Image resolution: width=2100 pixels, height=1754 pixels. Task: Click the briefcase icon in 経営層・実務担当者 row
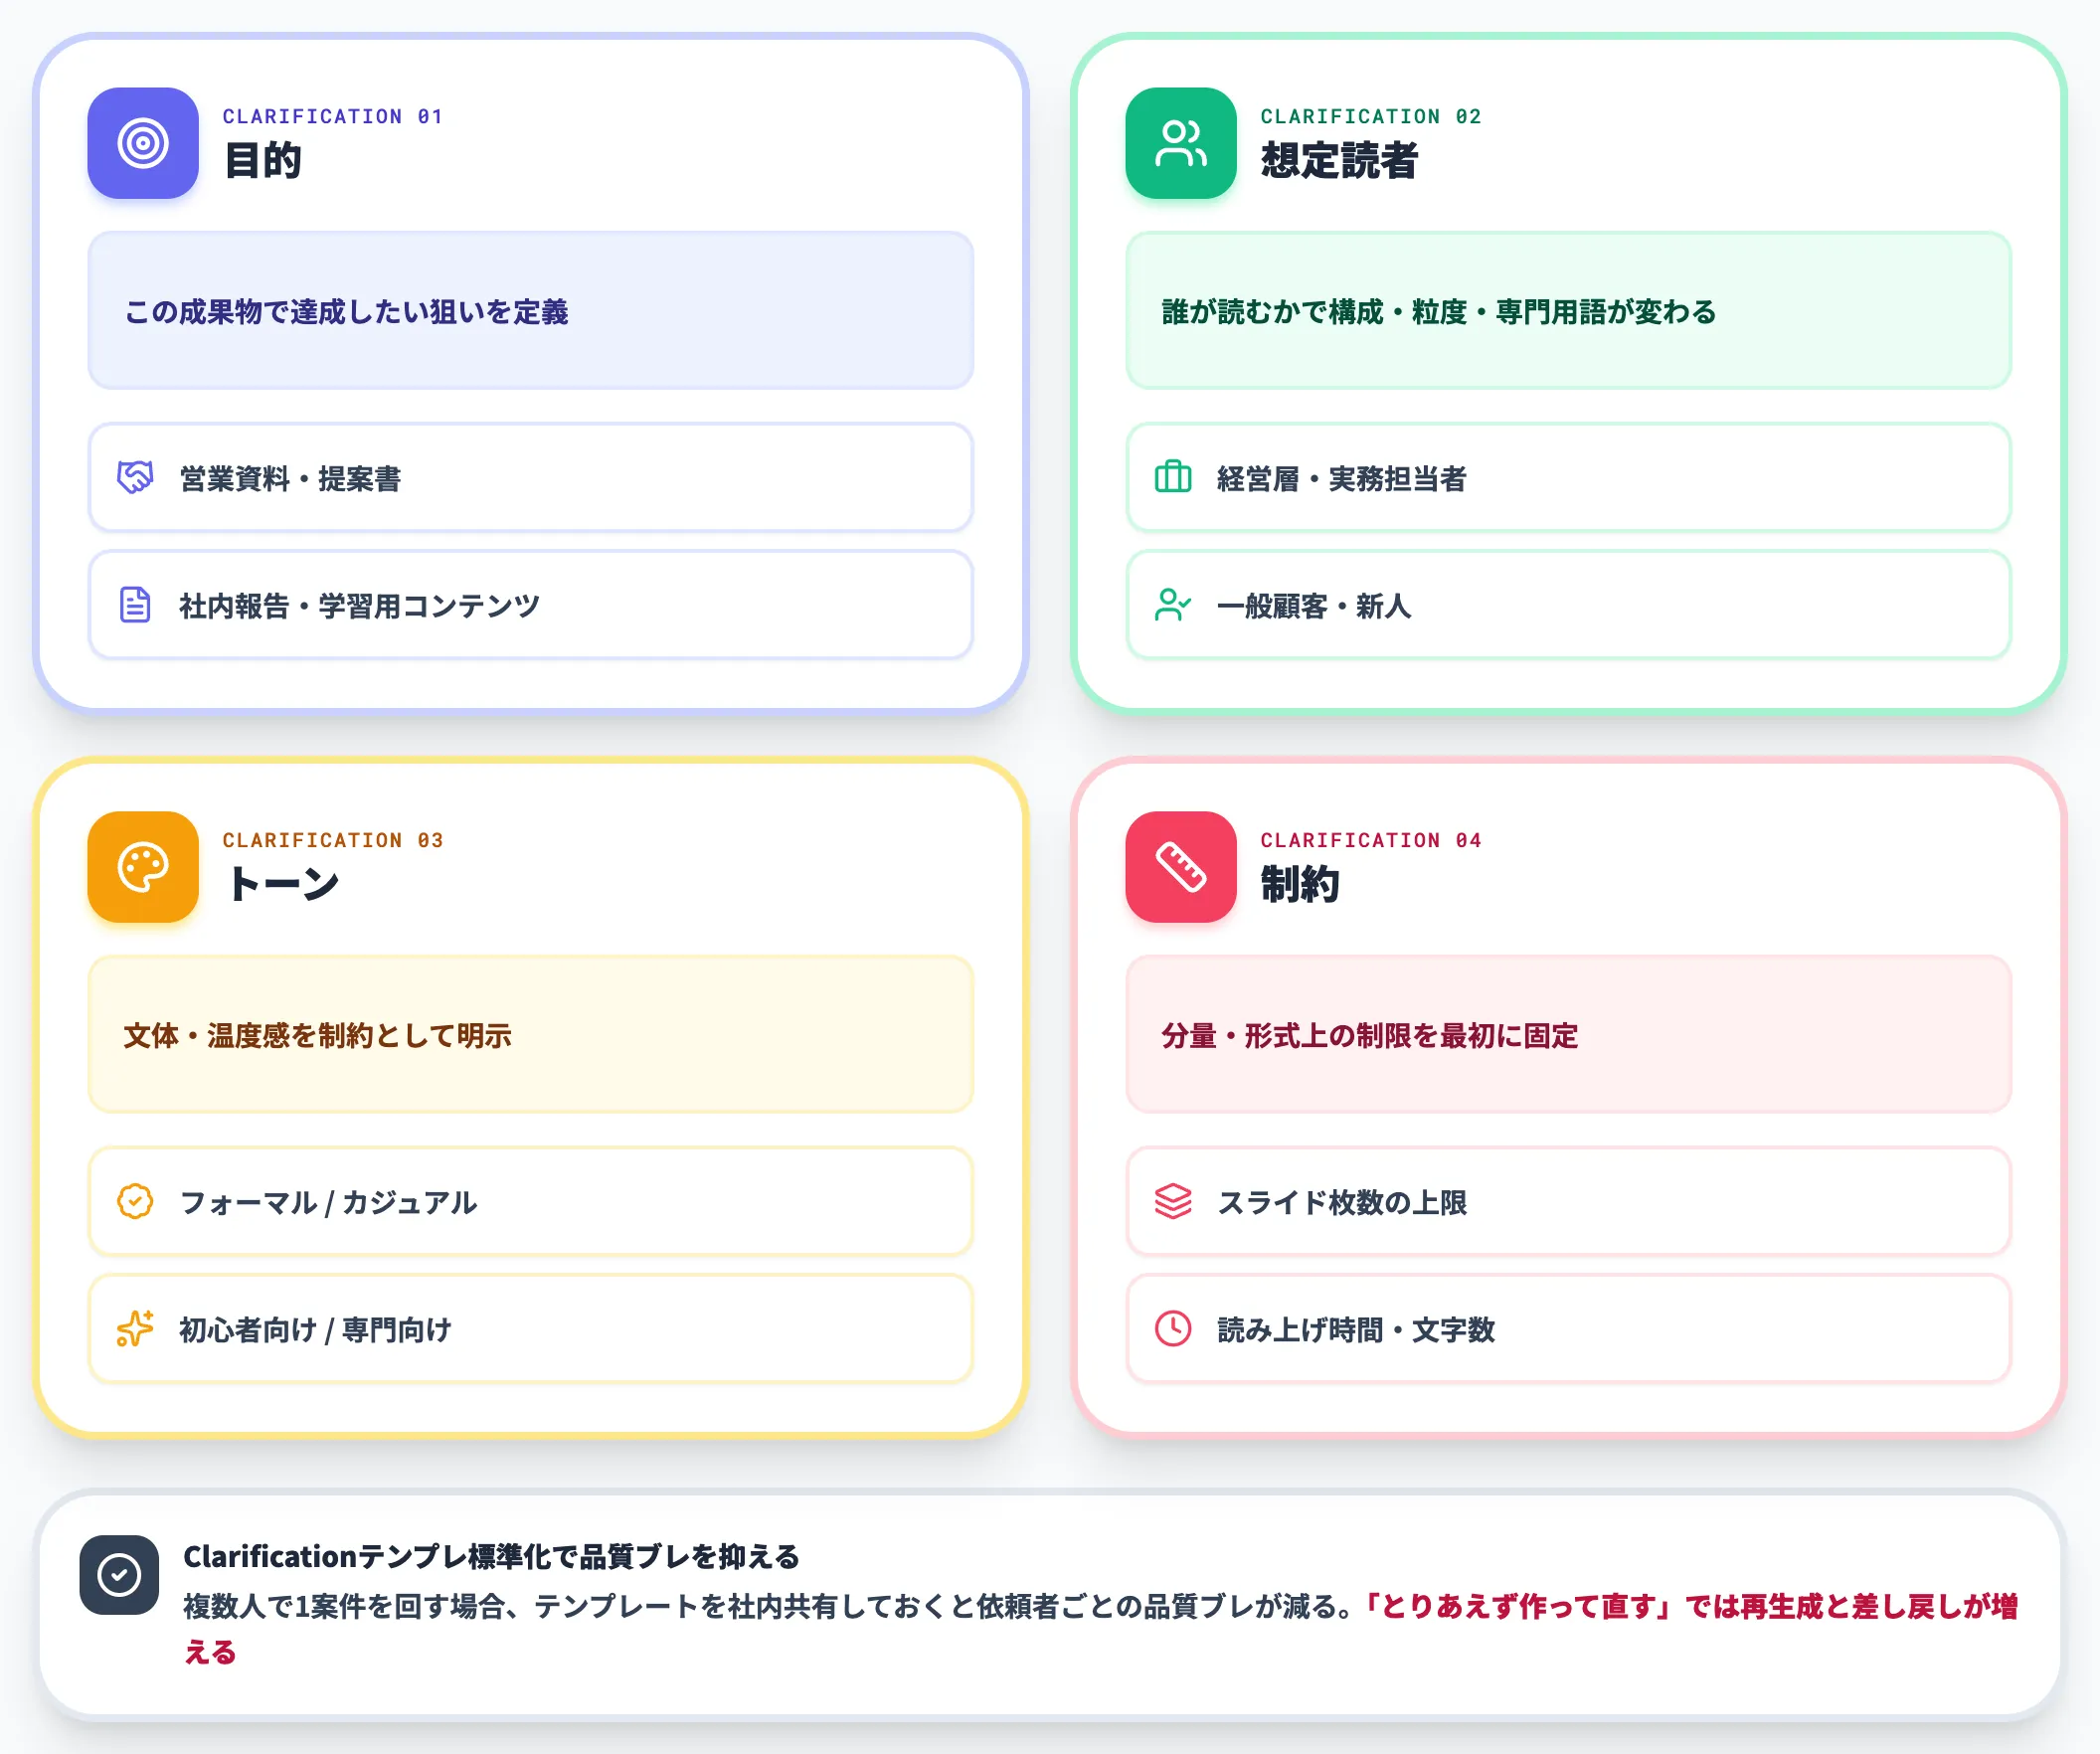click(x=1173, y=477)
